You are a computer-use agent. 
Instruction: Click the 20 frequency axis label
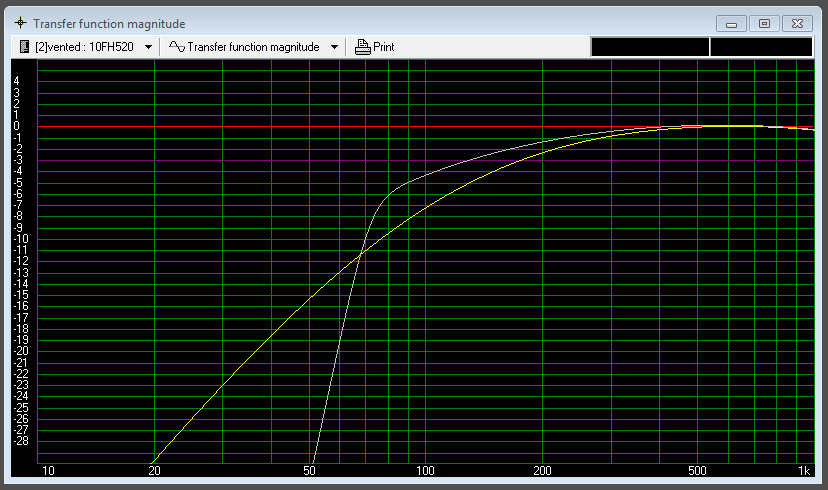click(x=154, y=470)
